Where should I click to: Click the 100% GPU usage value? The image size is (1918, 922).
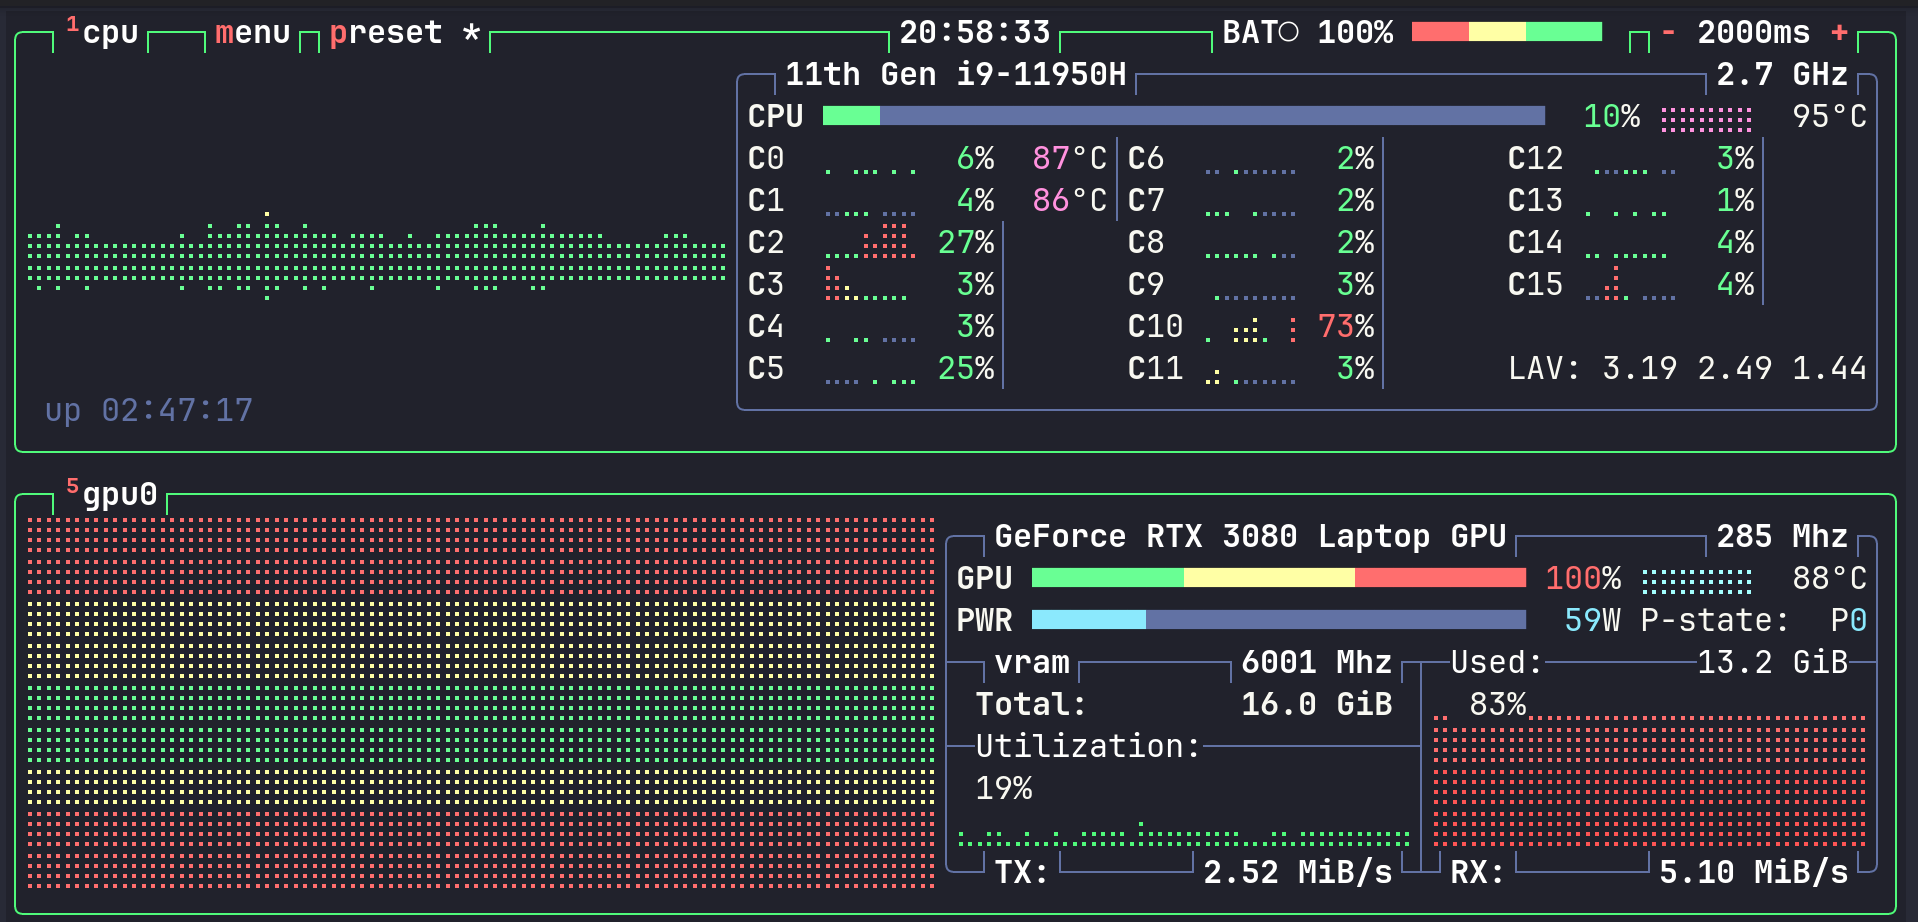(x=1584, y=579)
